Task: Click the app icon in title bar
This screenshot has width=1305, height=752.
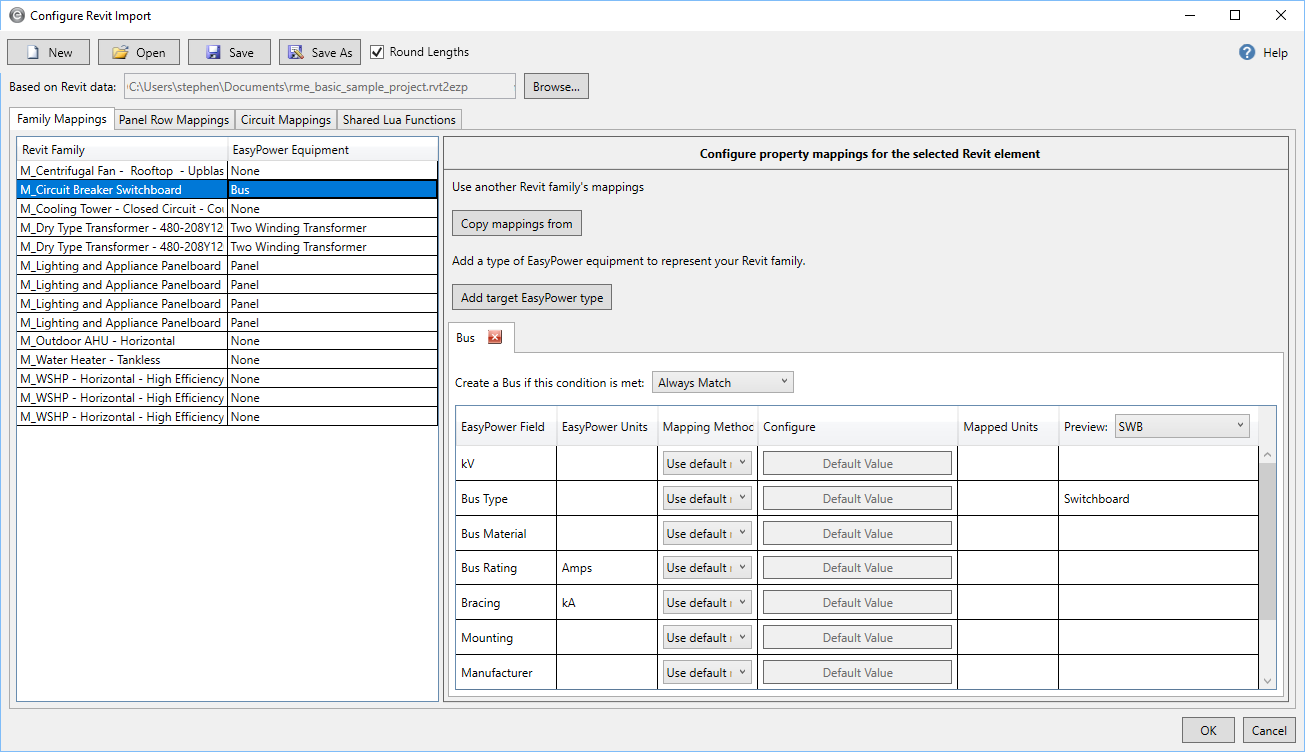Action: (16, 16)
